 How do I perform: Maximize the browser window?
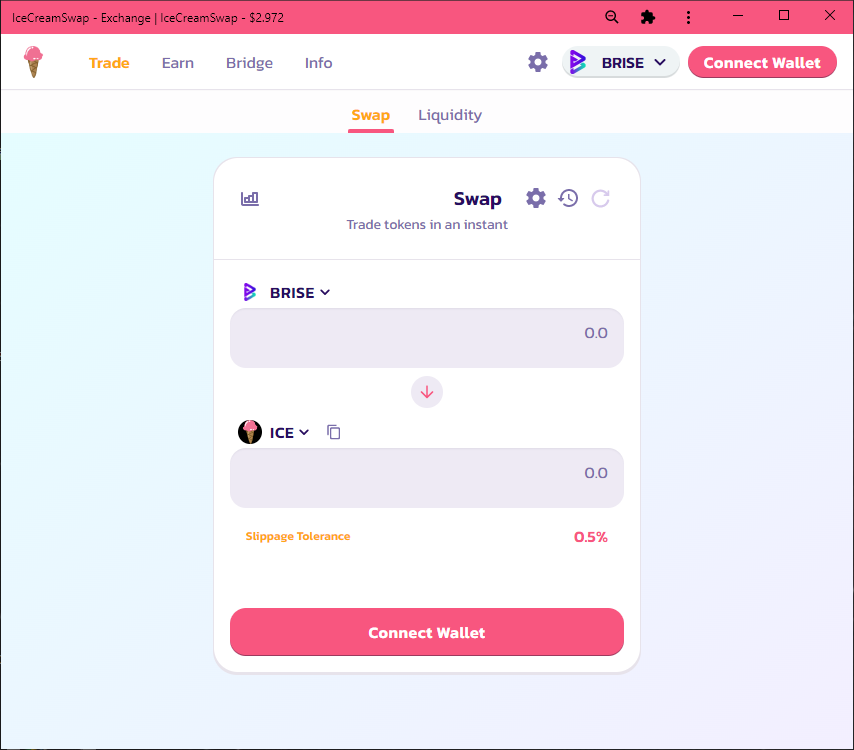[784, 15]
